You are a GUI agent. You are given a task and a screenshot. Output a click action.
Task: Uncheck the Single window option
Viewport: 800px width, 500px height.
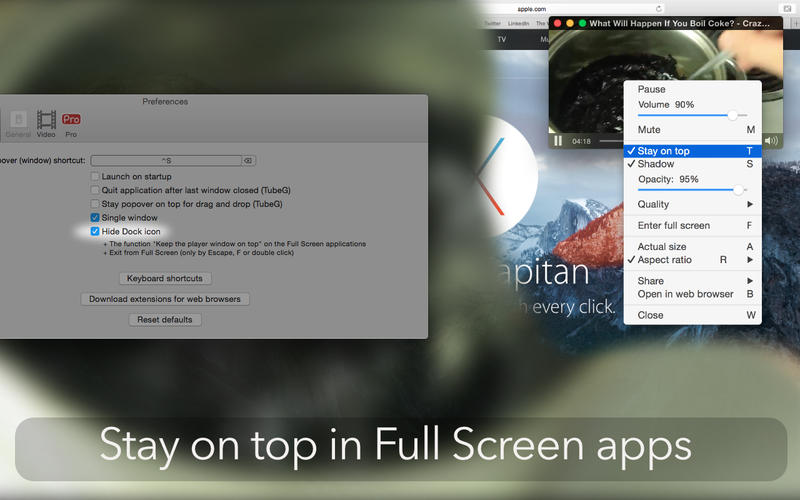(x=95, y=217)
